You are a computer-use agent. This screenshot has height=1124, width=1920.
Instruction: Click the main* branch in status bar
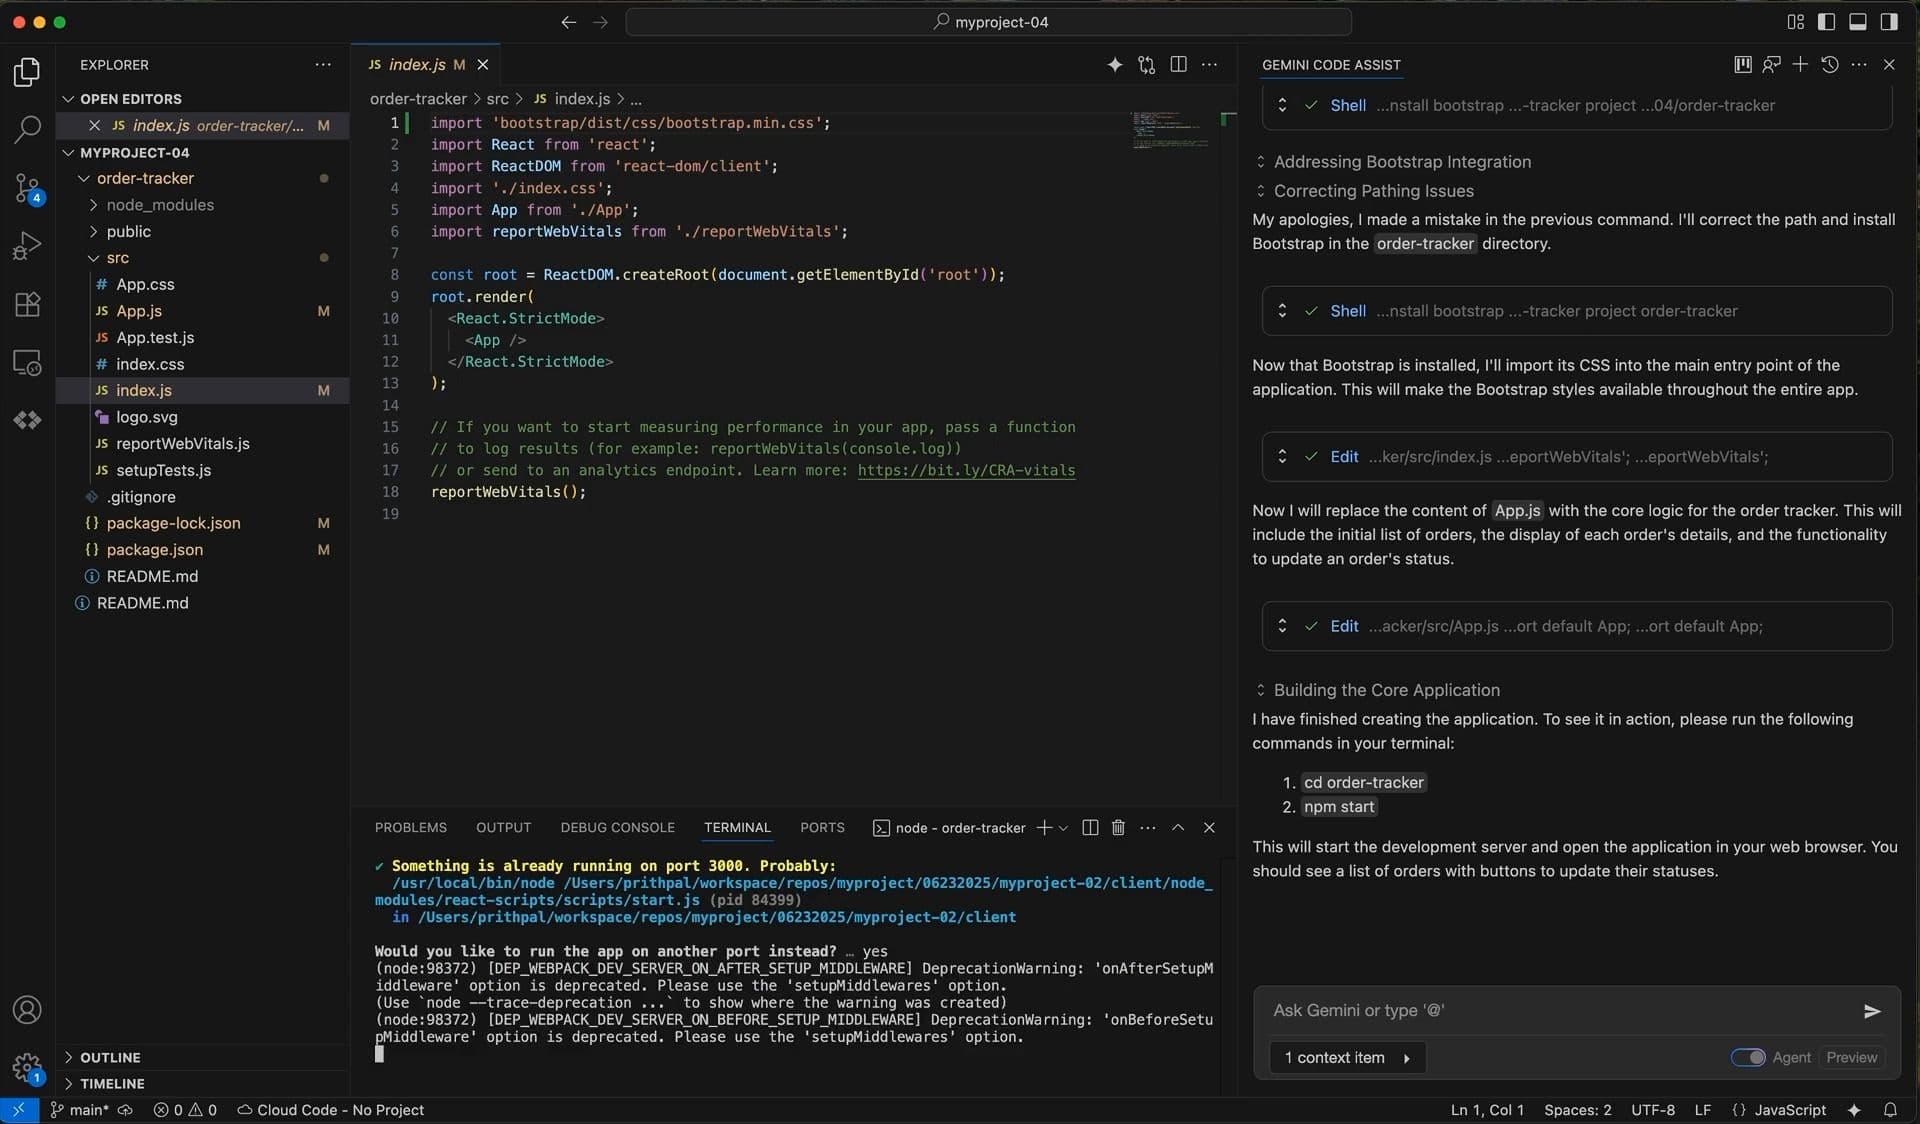coord(80,1110)
